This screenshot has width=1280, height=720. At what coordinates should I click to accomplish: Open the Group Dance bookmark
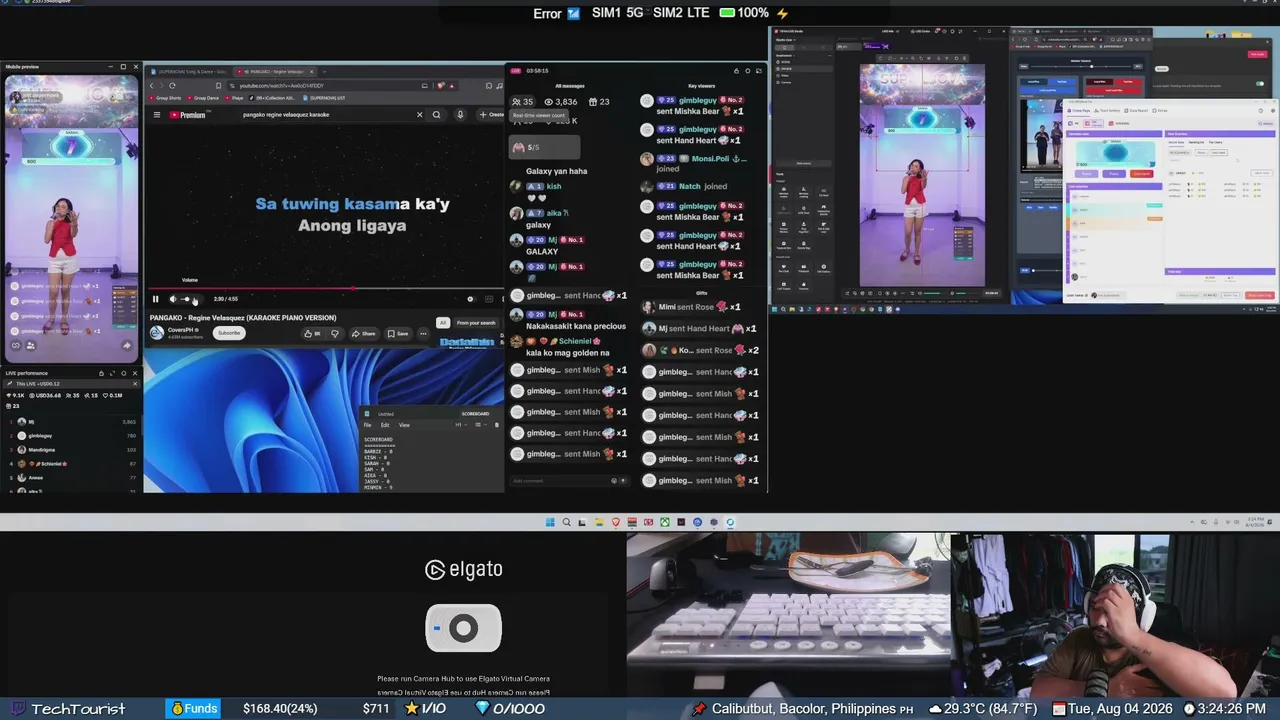pos(204,98)
